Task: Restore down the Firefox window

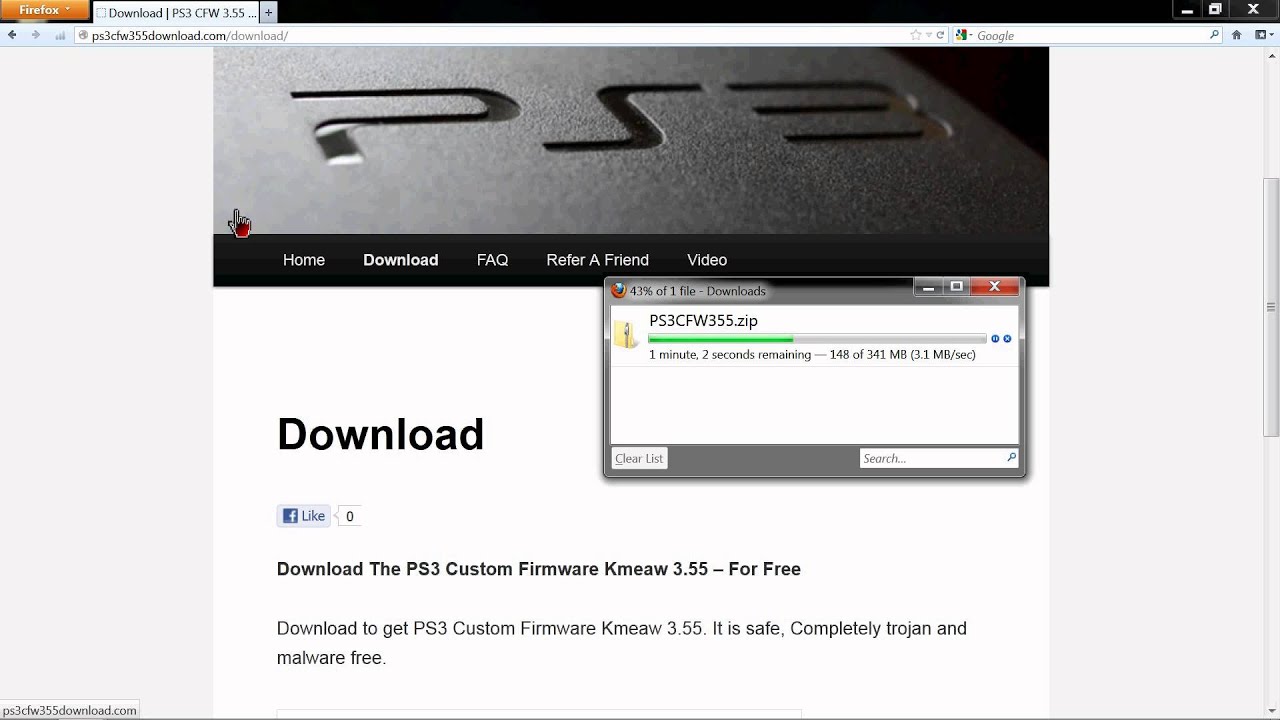Action: pos(1215,9)
